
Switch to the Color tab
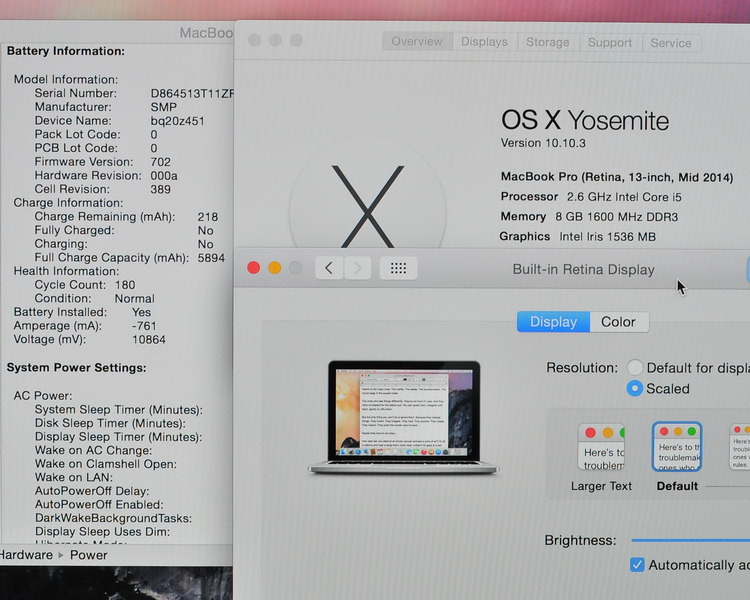[618, 322]
